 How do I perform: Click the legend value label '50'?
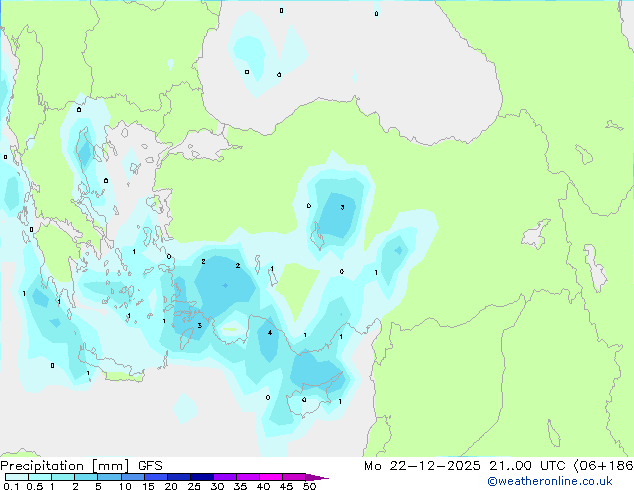pos(309,486)
